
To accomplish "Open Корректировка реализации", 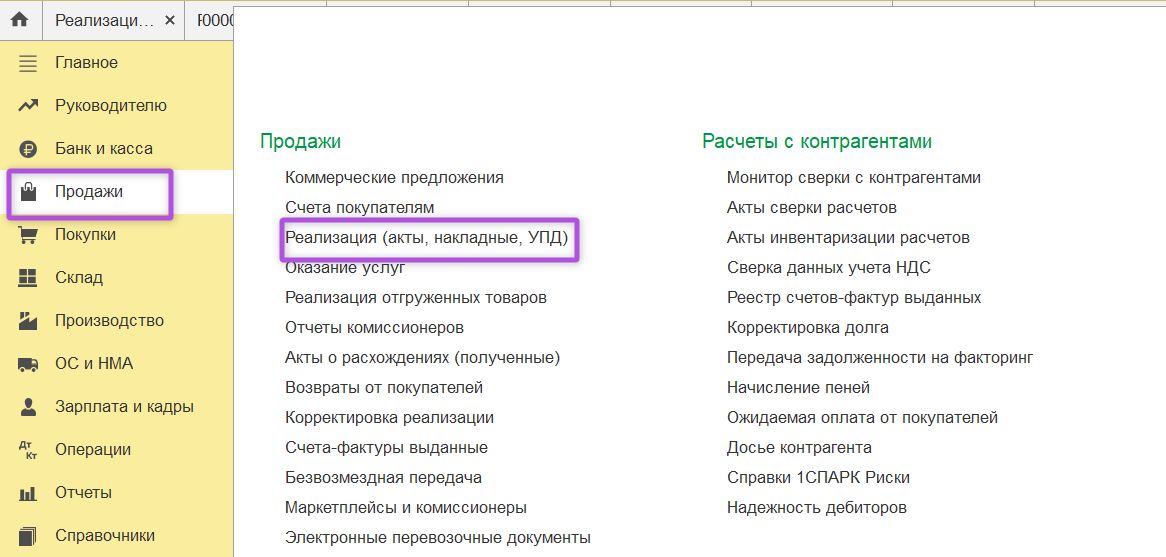I will [x=389, y=418].
